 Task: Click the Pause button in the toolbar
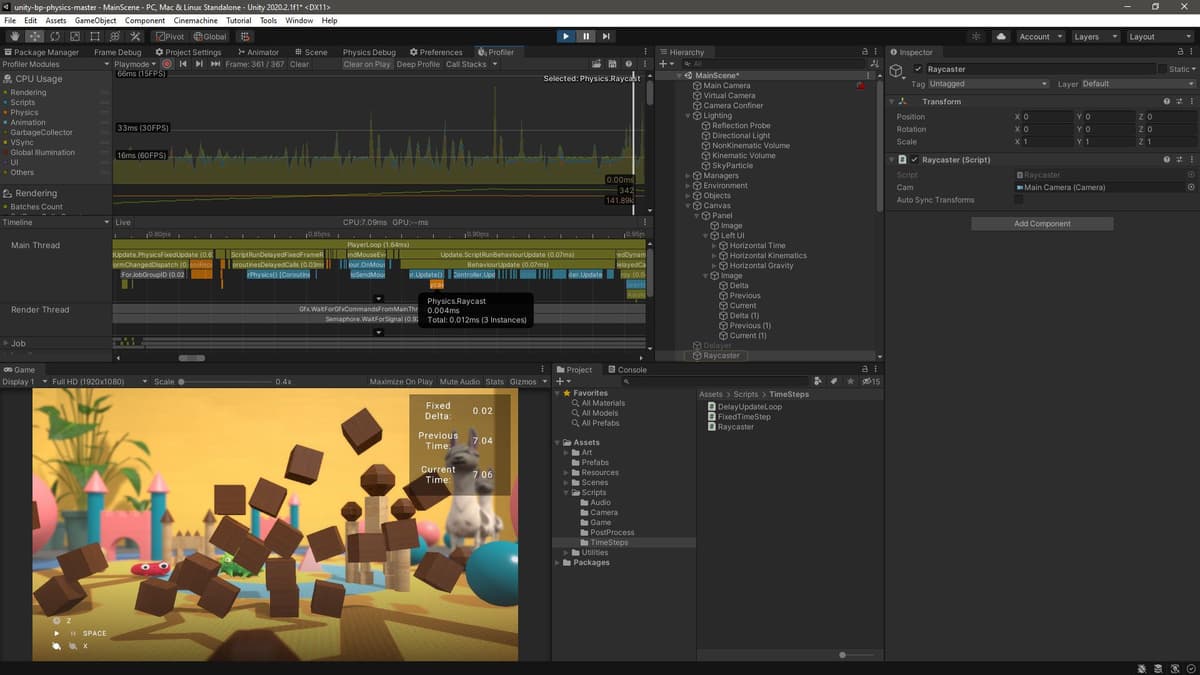click(586, 36)
